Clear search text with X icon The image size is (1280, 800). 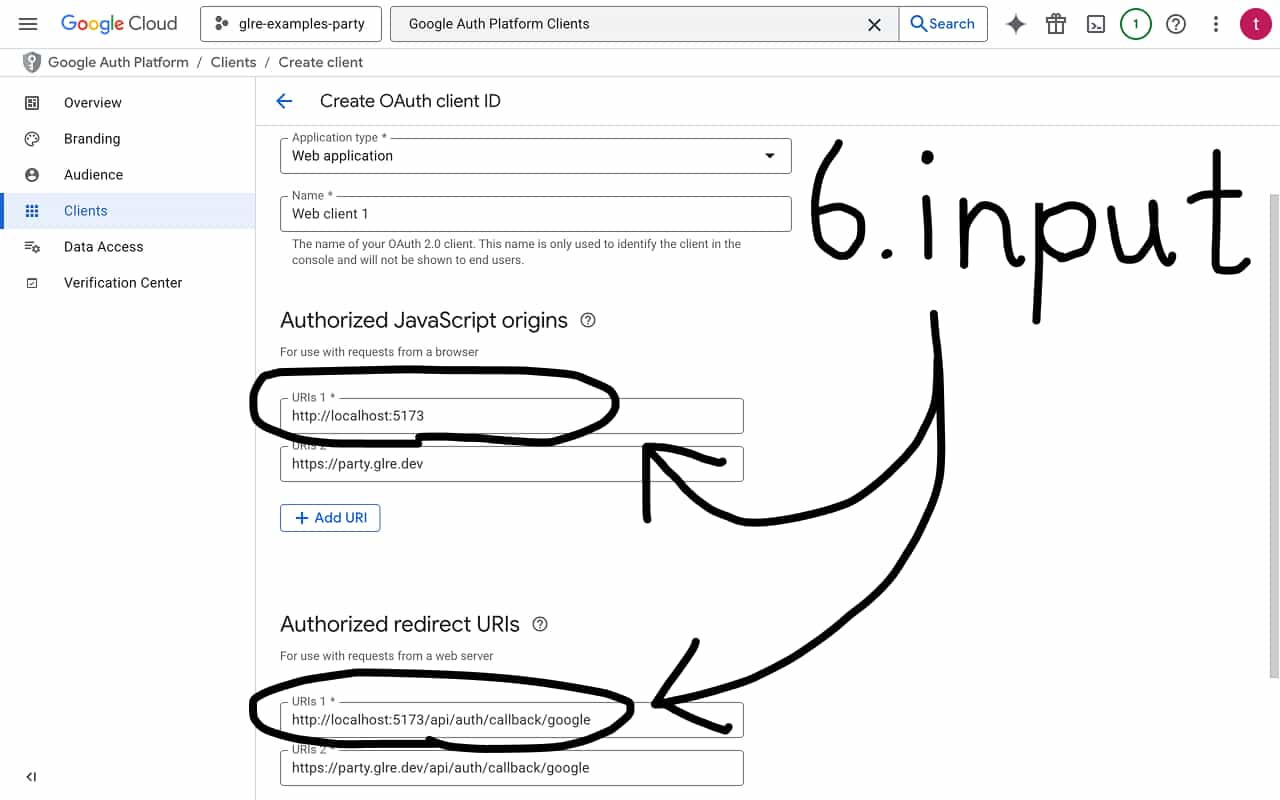pos(874,24)
